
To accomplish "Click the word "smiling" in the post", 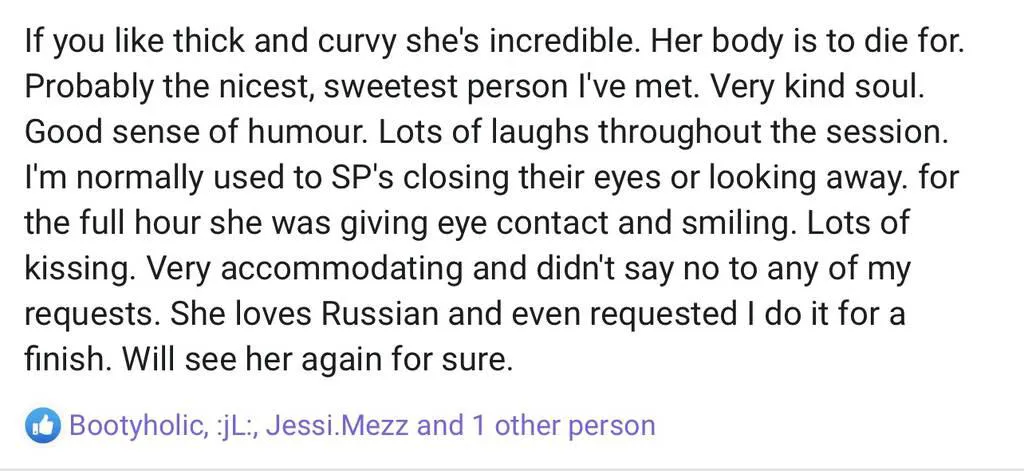I will pyautogui.click(x=737, y=223).
